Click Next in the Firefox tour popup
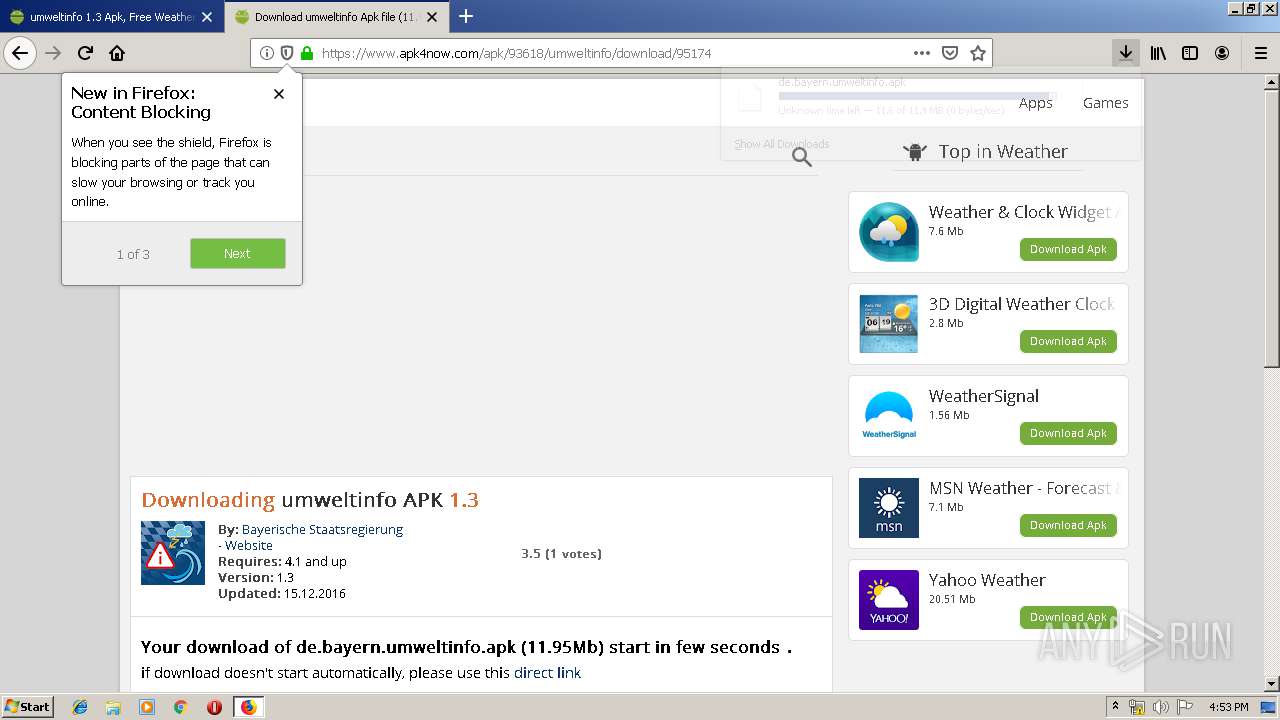 [x=238, y=254]
